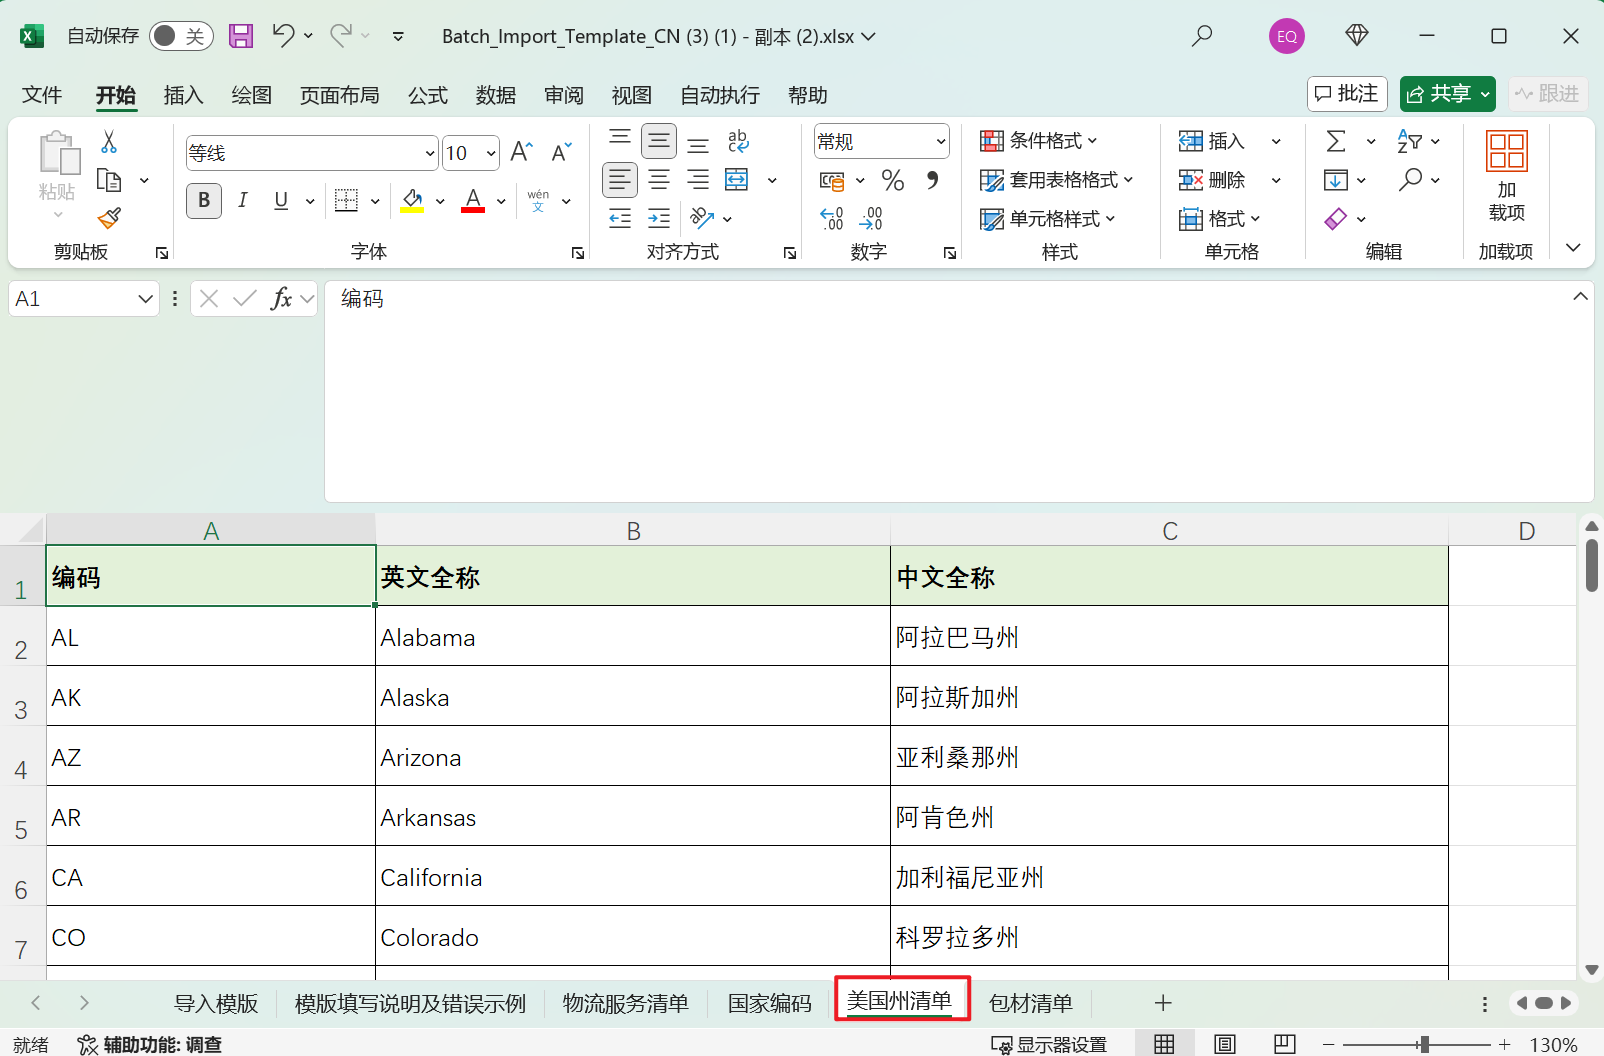
Task: Apply percent style format
Action: pyautogui.click(x=893, y=180)
